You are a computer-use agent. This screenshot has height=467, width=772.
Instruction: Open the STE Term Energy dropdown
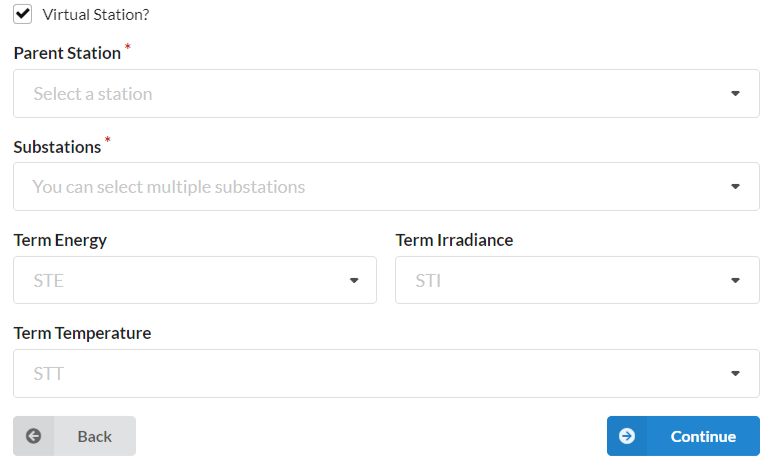pyautogui.click(x=195, y=280)
